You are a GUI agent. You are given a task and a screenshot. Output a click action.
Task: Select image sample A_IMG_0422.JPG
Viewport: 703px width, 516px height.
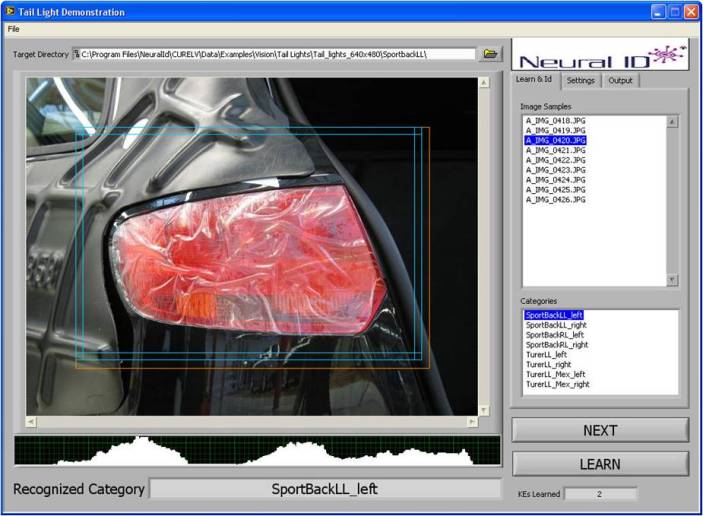point(555,160)
